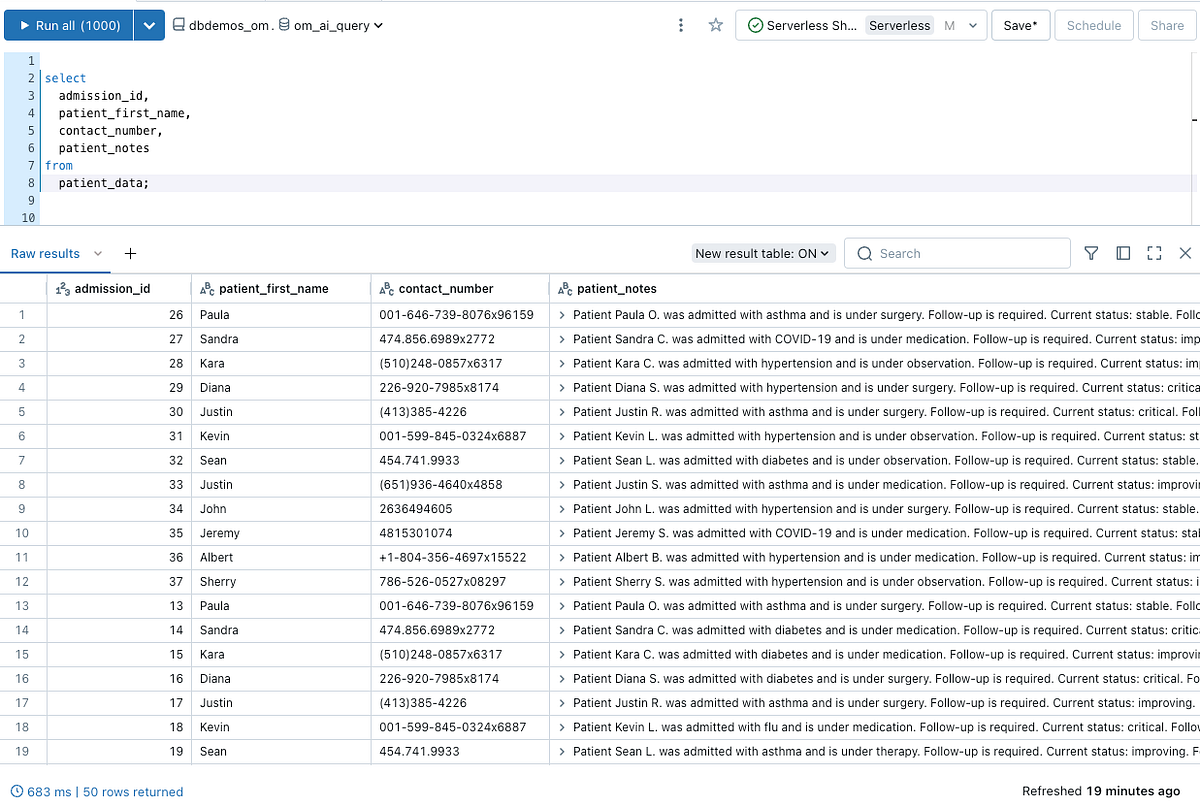Click the search magnifier in the results panel
Viewport: 1200px width, 803px height.
tap(864, 253)
